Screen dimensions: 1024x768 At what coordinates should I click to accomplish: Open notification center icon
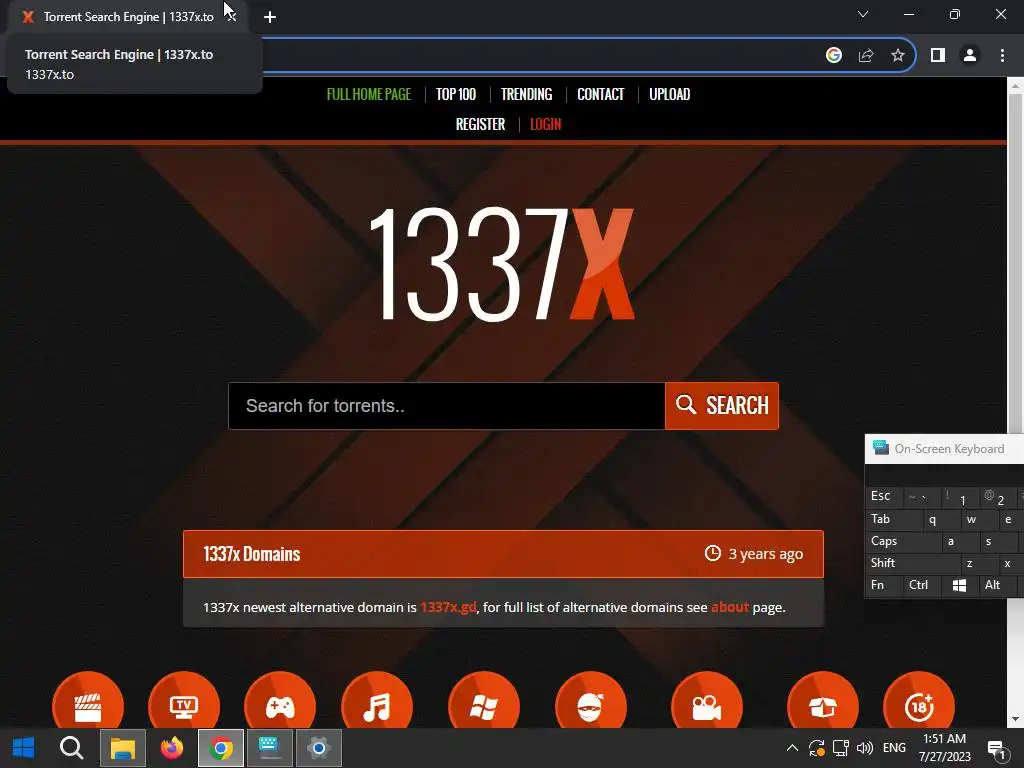(997, 749)
